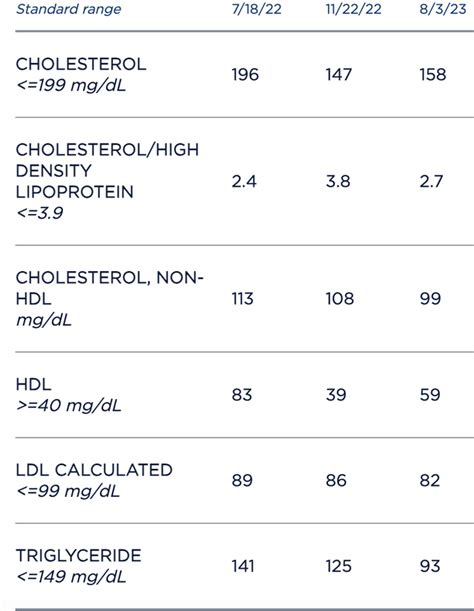Click the HDL value 83
This screenshot has height=611, width=474.
[x=242, y=395]
